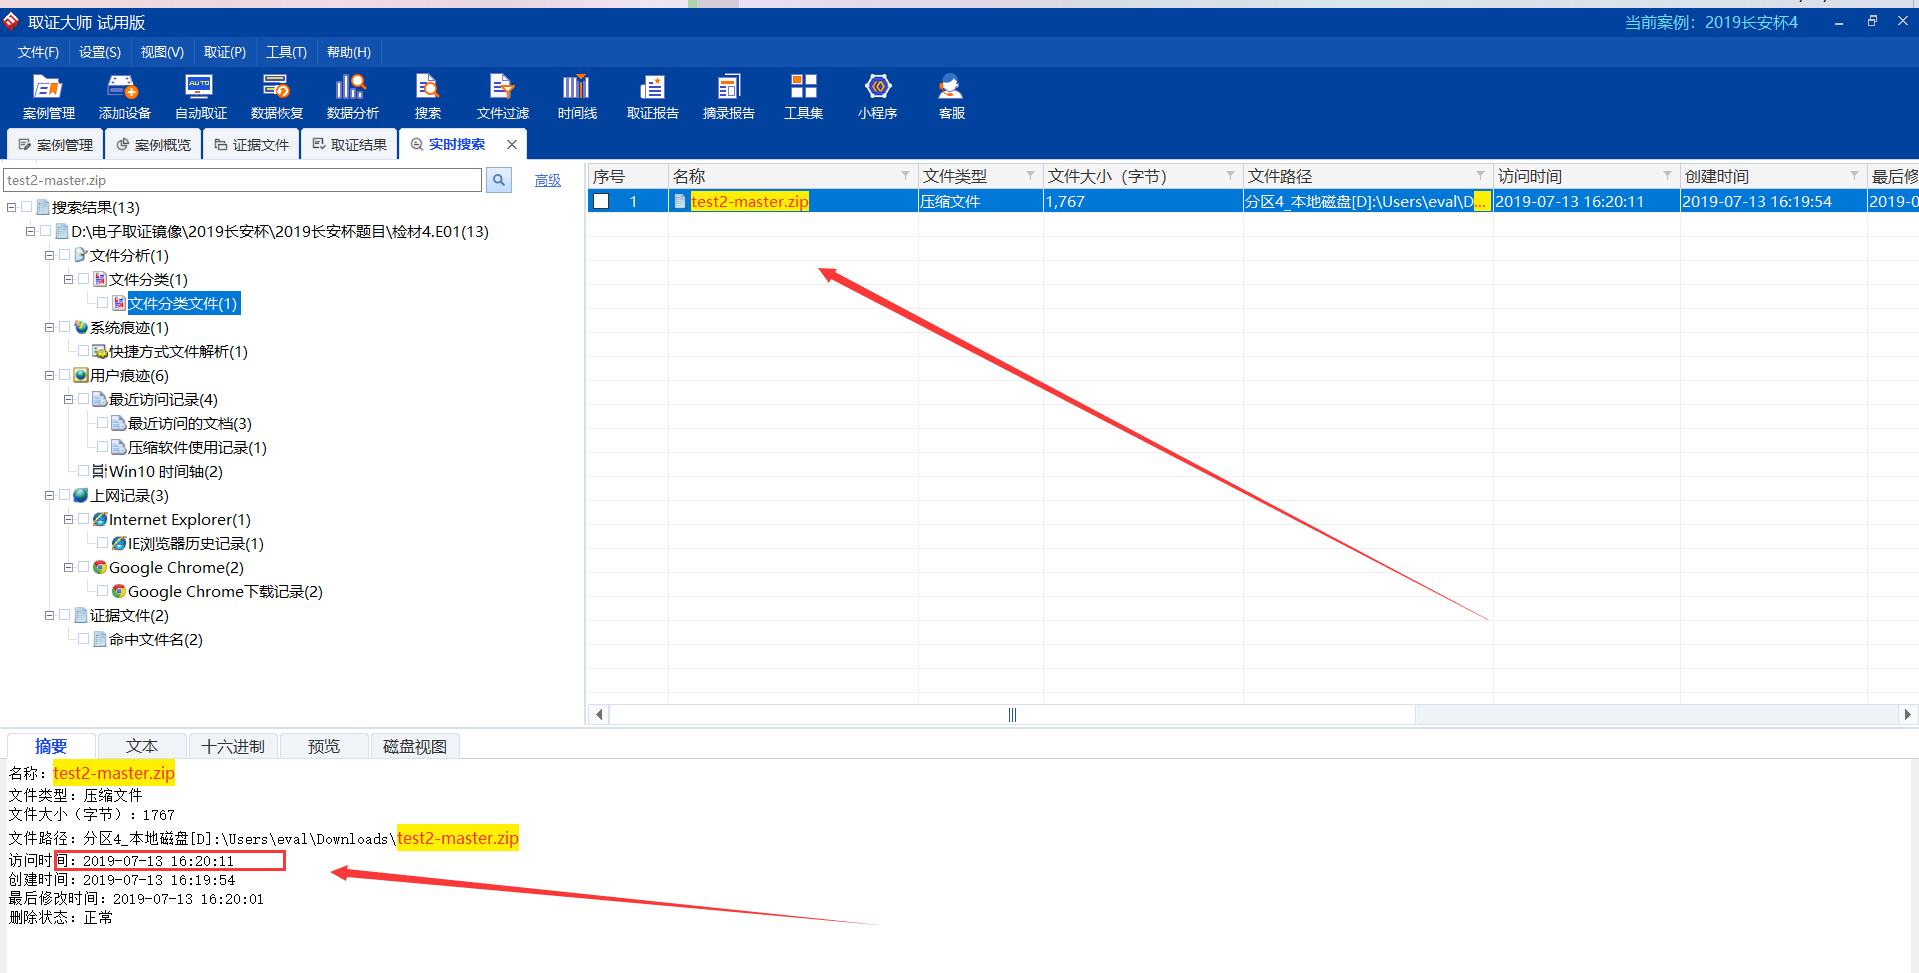Screen dimensions: 1919x973
Task: Click the 访问时间 column filter icon
Action: pos(1667,175)
